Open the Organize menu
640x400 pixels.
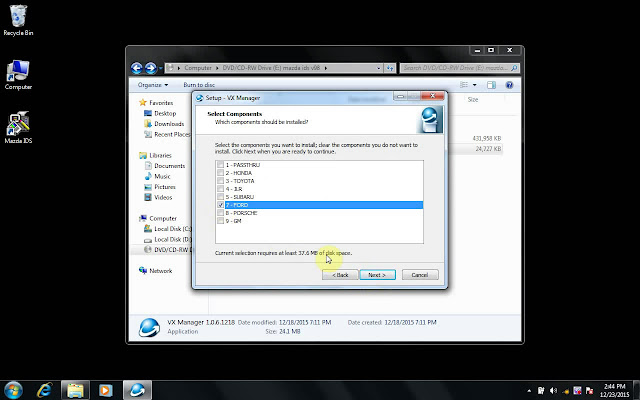pyautogui.click(x=153, y=85)
